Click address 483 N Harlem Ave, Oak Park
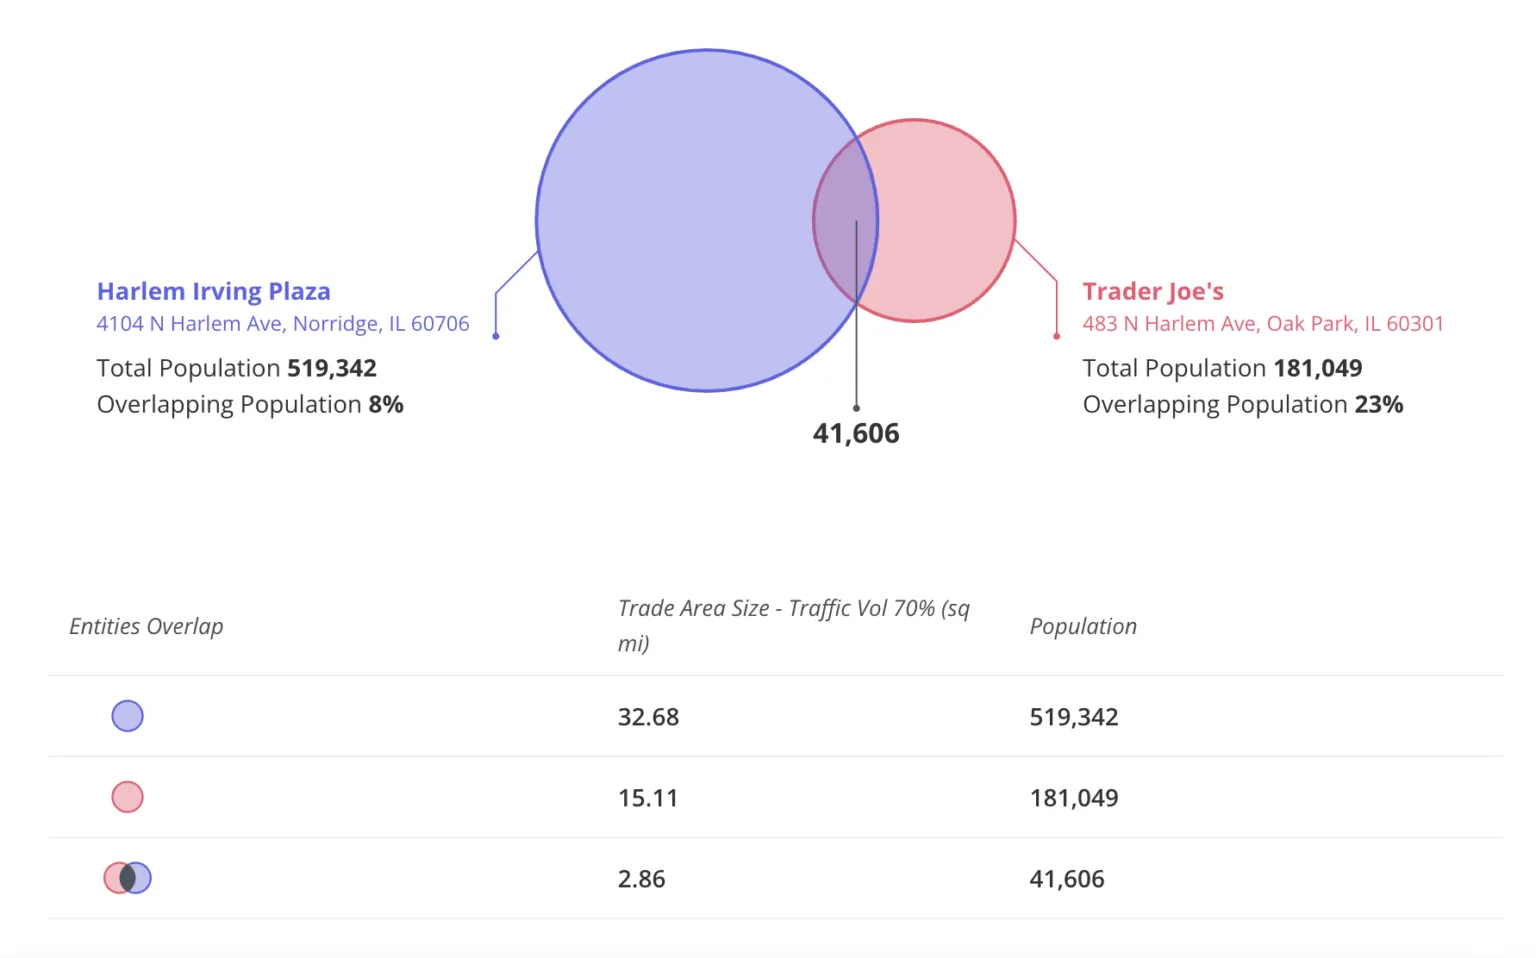 (x=1263, y=323)
